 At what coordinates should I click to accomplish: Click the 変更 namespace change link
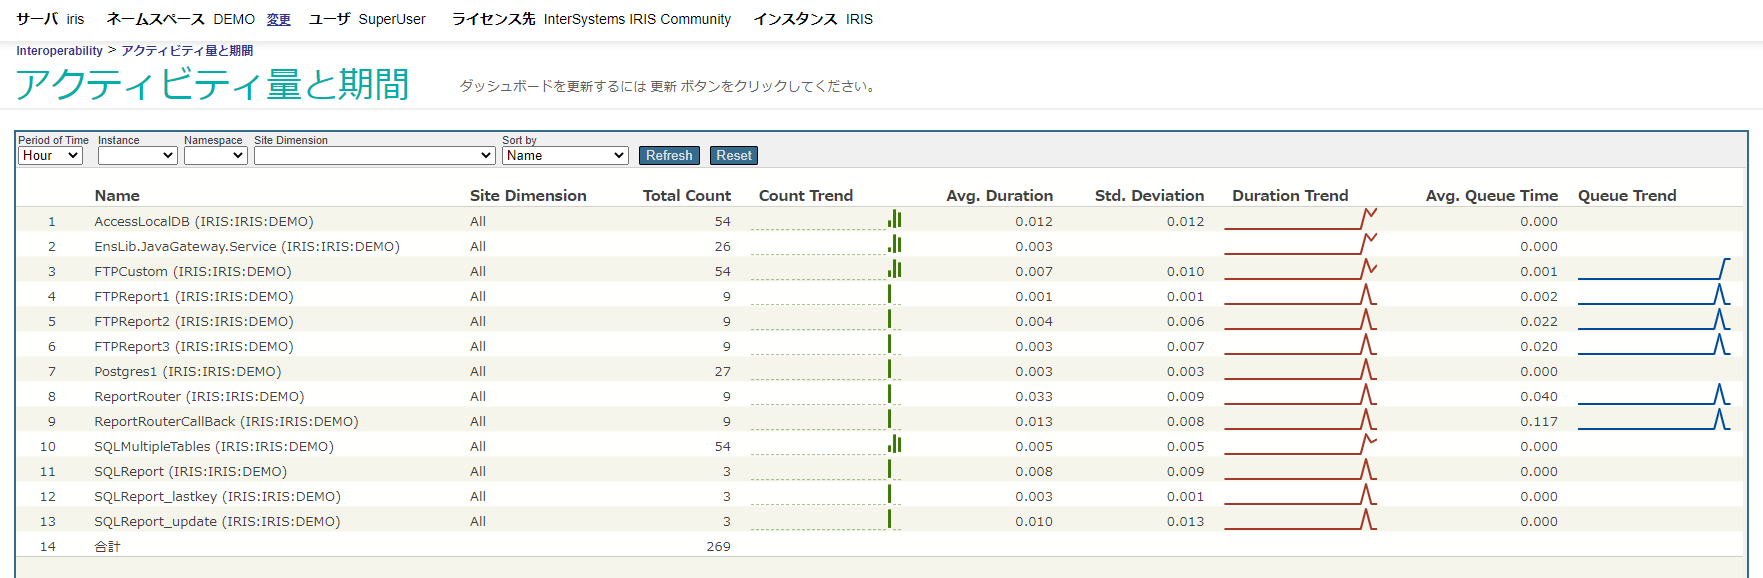click(x=279, y=19)
